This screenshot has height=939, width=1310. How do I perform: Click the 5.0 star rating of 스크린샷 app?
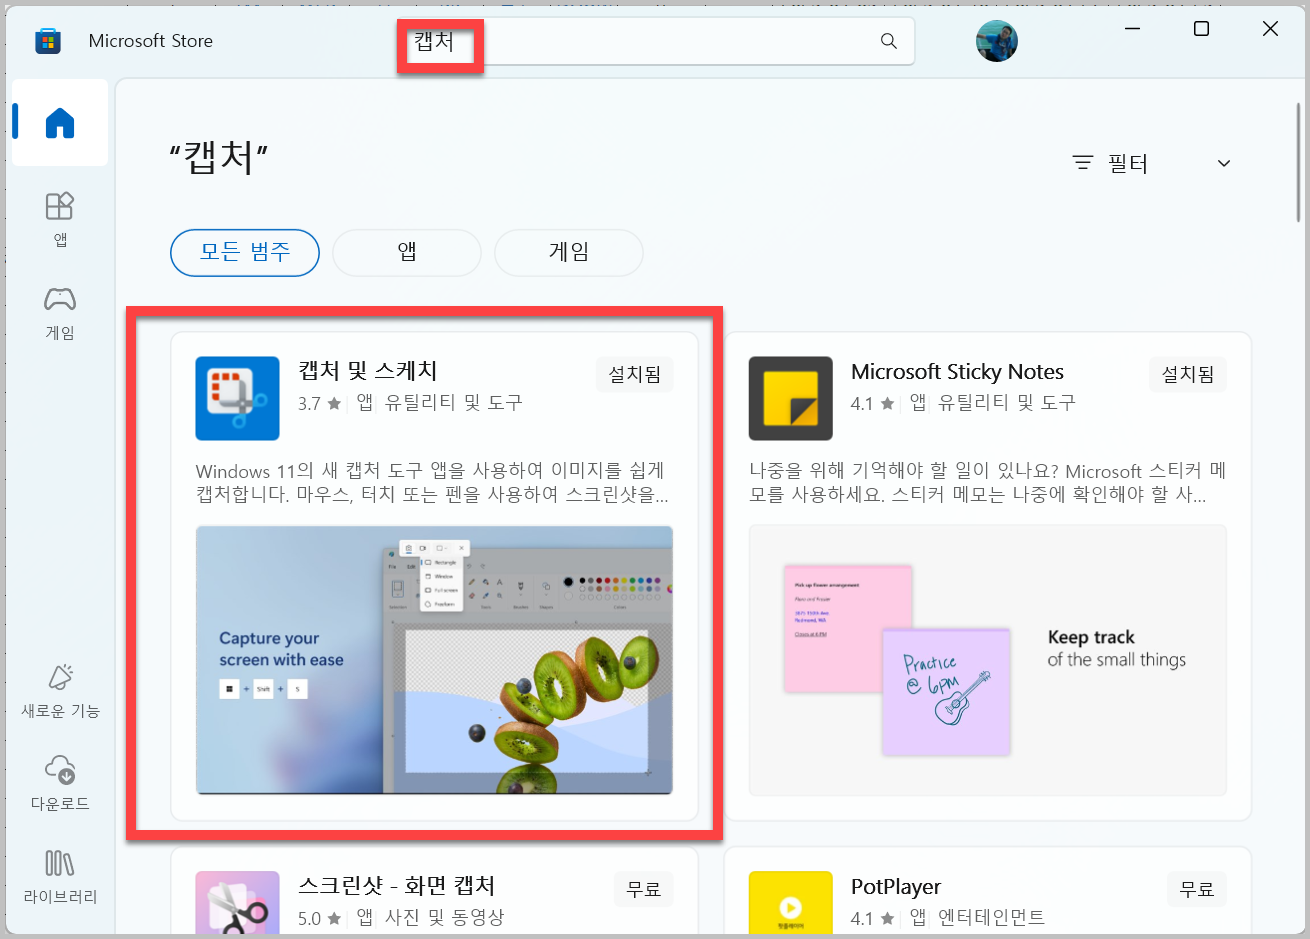point(320,918)
